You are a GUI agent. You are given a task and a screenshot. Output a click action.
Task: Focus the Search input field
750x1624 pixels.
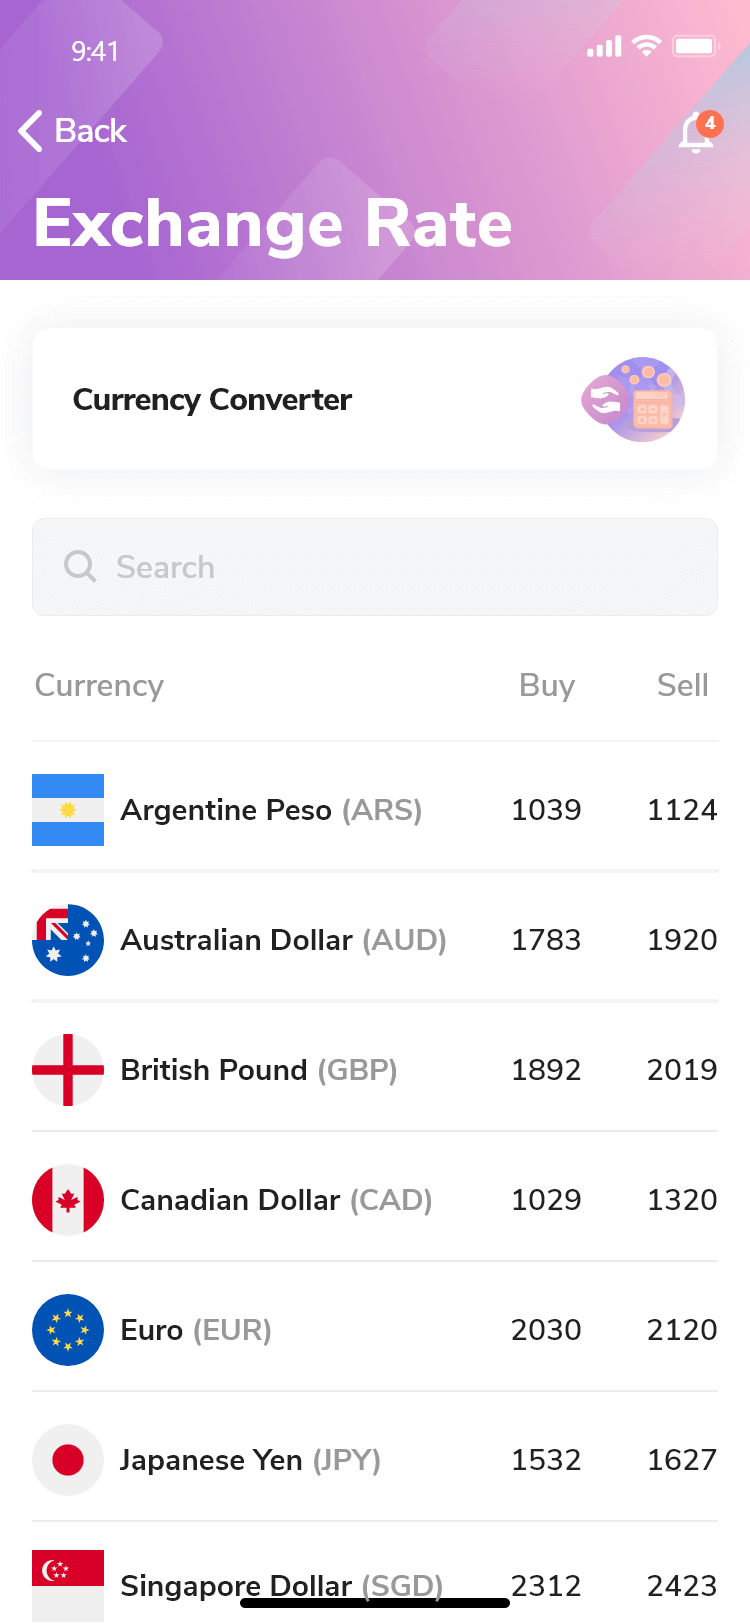400,567
